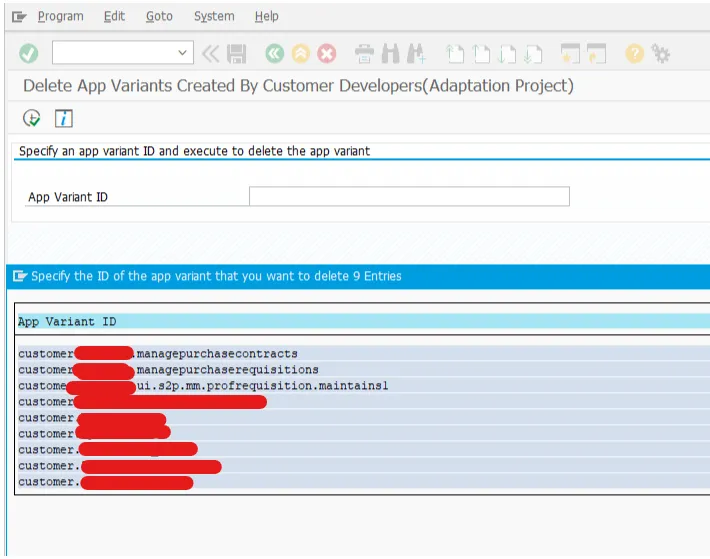Image resolution: width=710 pixels, height=559 pixels.
Task: Click the green Back arrow icon
Action: tap(274, 53)
